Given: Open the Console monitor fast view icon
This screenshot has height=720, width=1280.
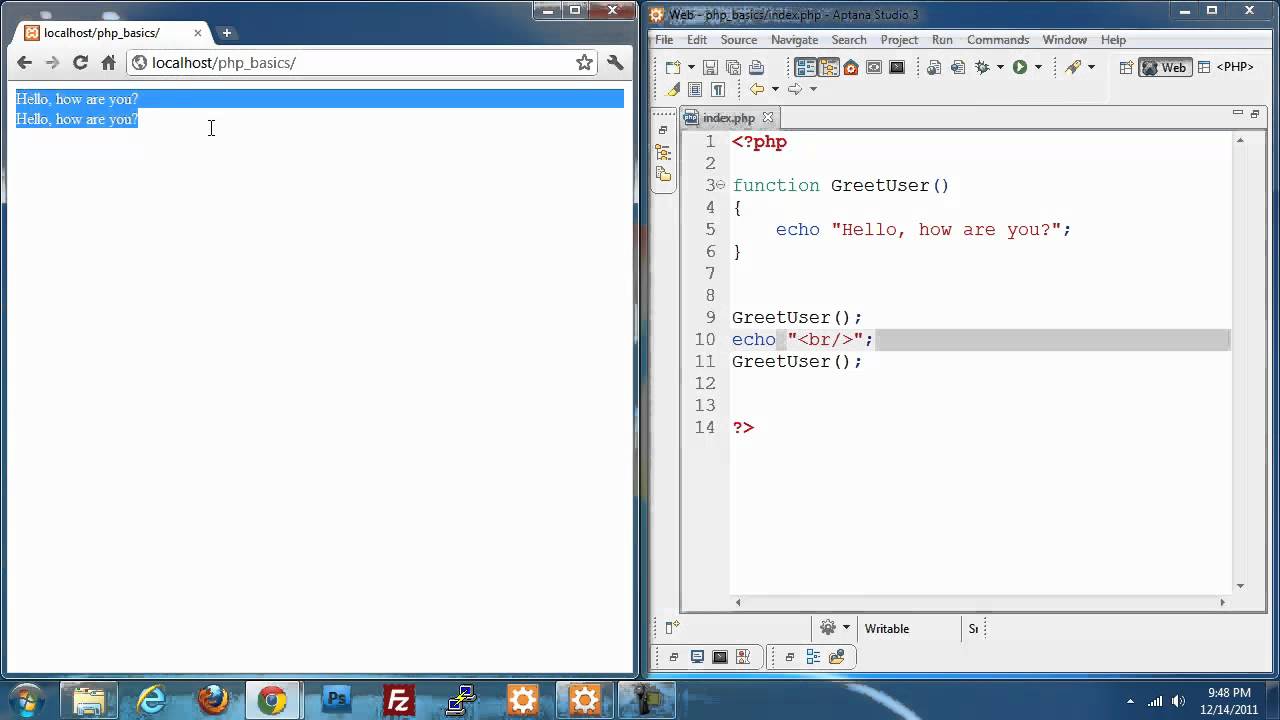Looking at the screenshot, I should (697, 657).
